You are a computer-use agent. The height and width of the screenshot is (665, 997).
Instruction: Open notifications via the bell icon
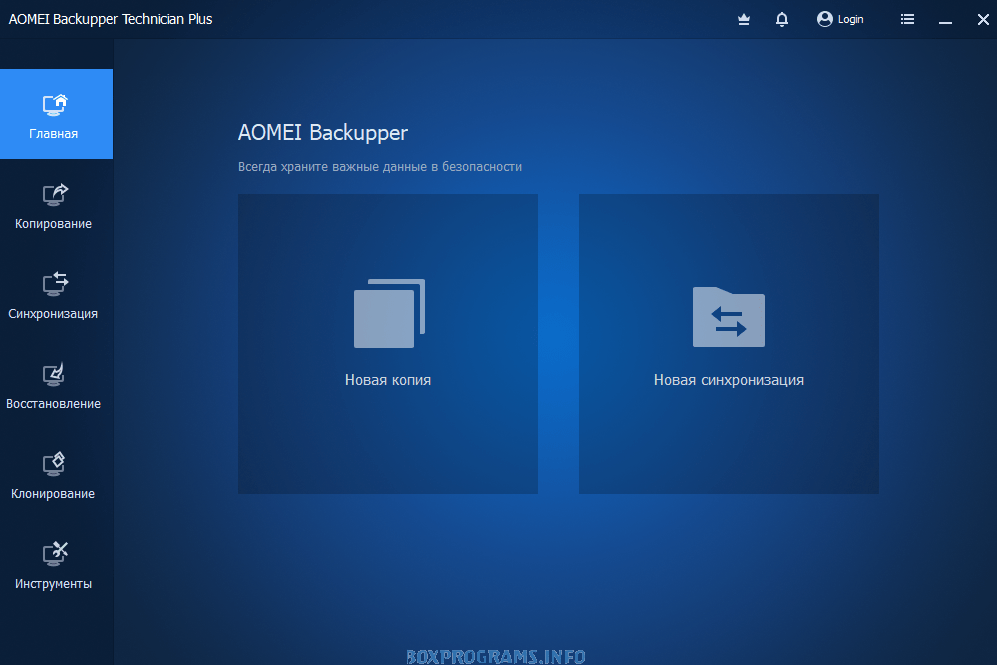click(x=782, y=20)
